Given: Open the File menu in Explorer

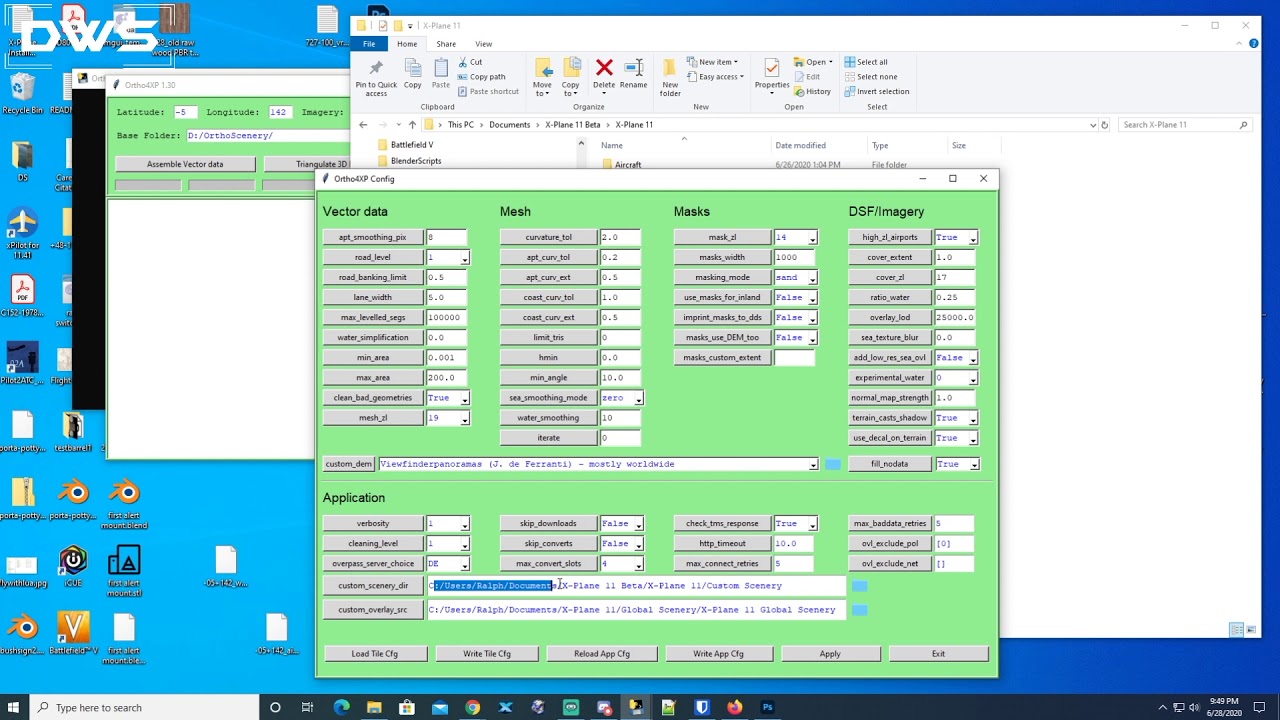Looking at the screenshot, I should click(x=369, y=44).
